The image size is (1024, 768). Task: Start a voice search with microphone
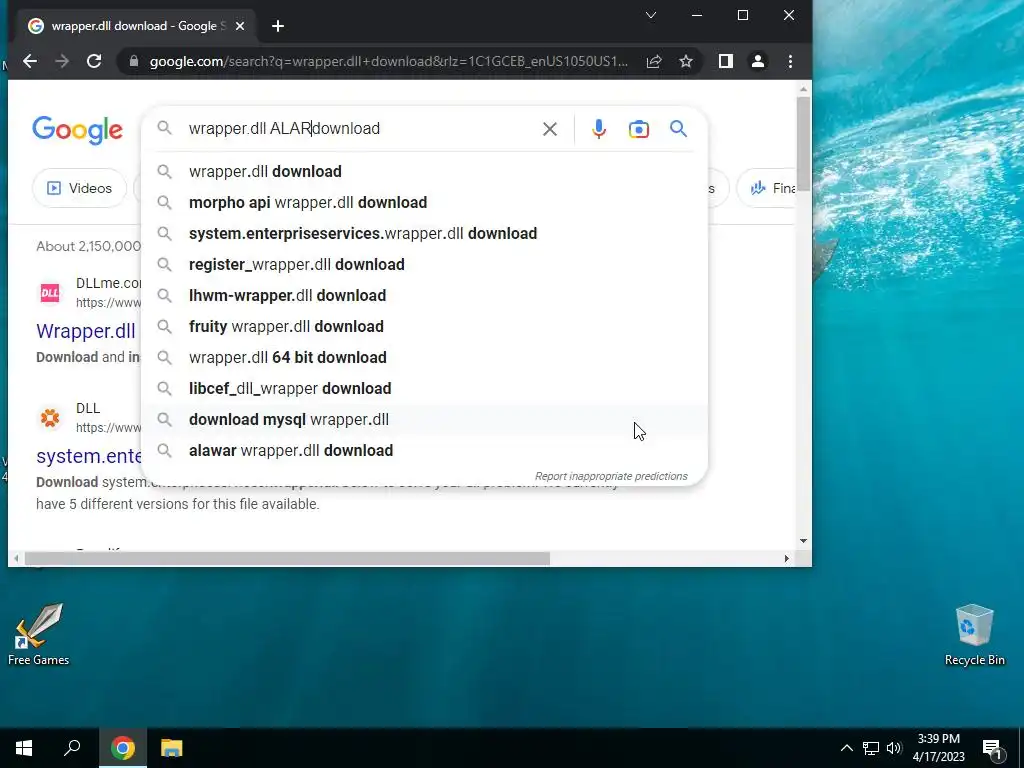pos(599,129)
